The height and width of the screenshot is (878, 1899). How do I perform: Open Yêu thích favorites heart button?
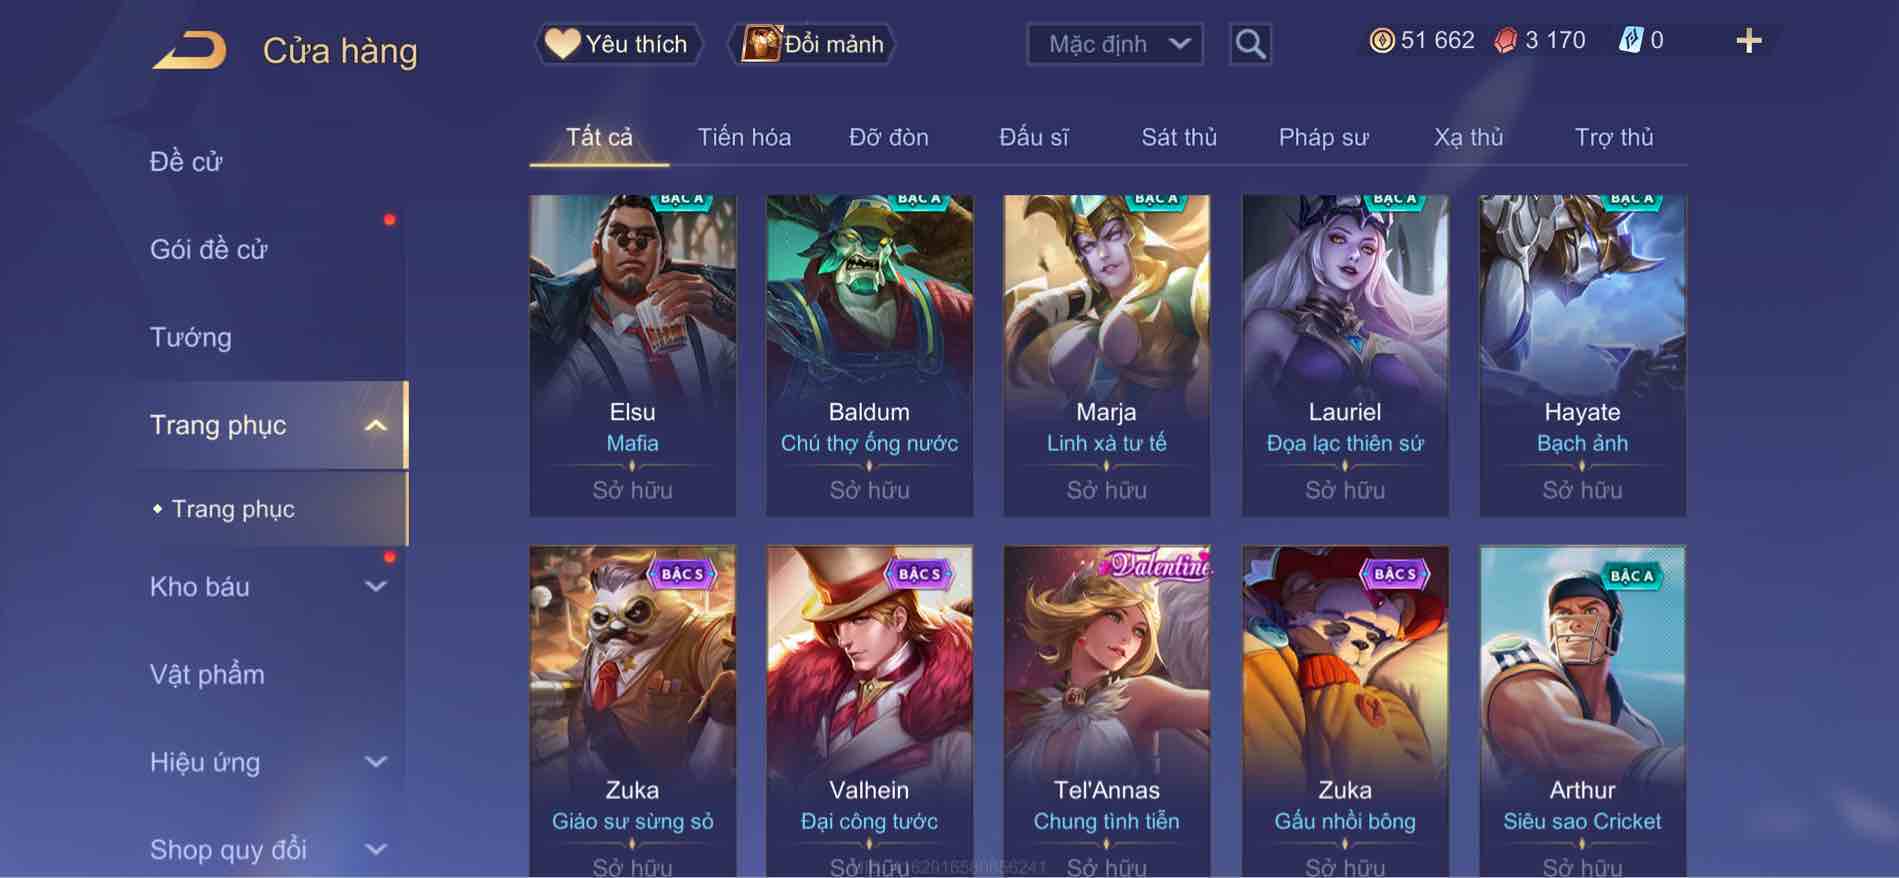[x=619, y=44]
